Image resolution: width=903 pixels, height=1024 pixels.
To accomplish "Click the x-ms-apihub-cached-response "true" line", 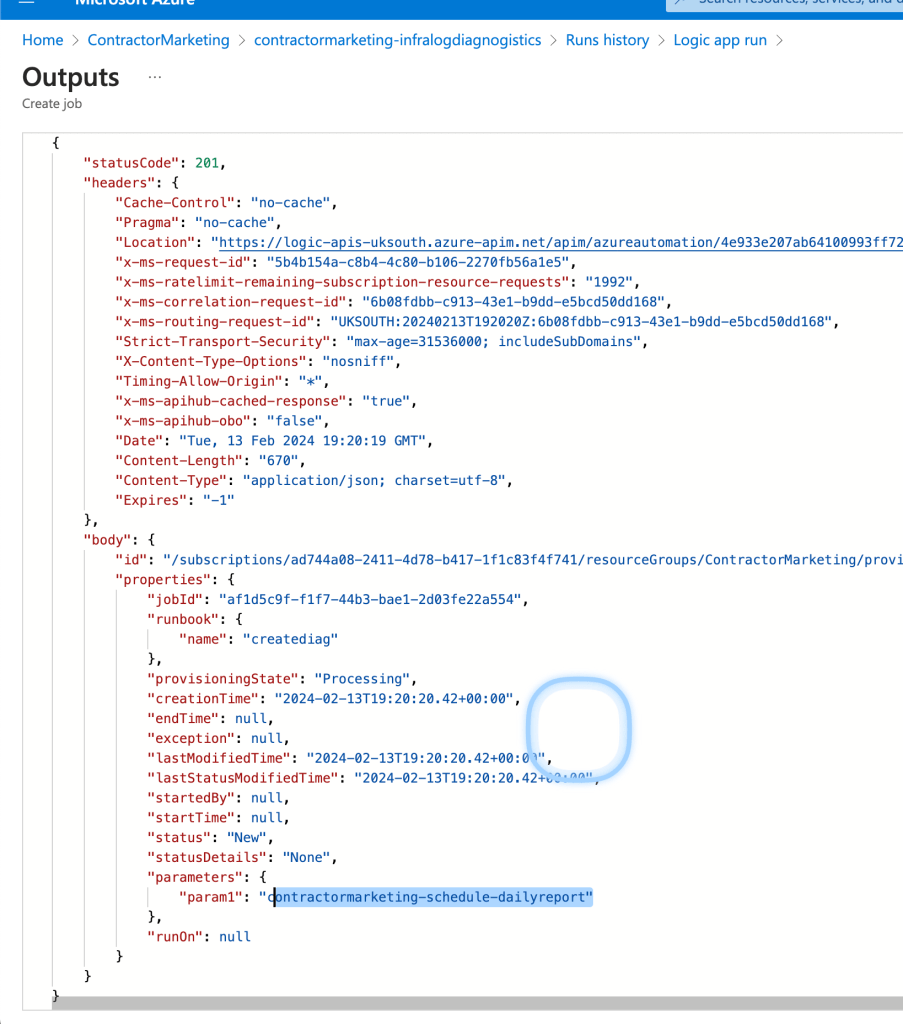I will pyautogui.click(x=266, y=401).
